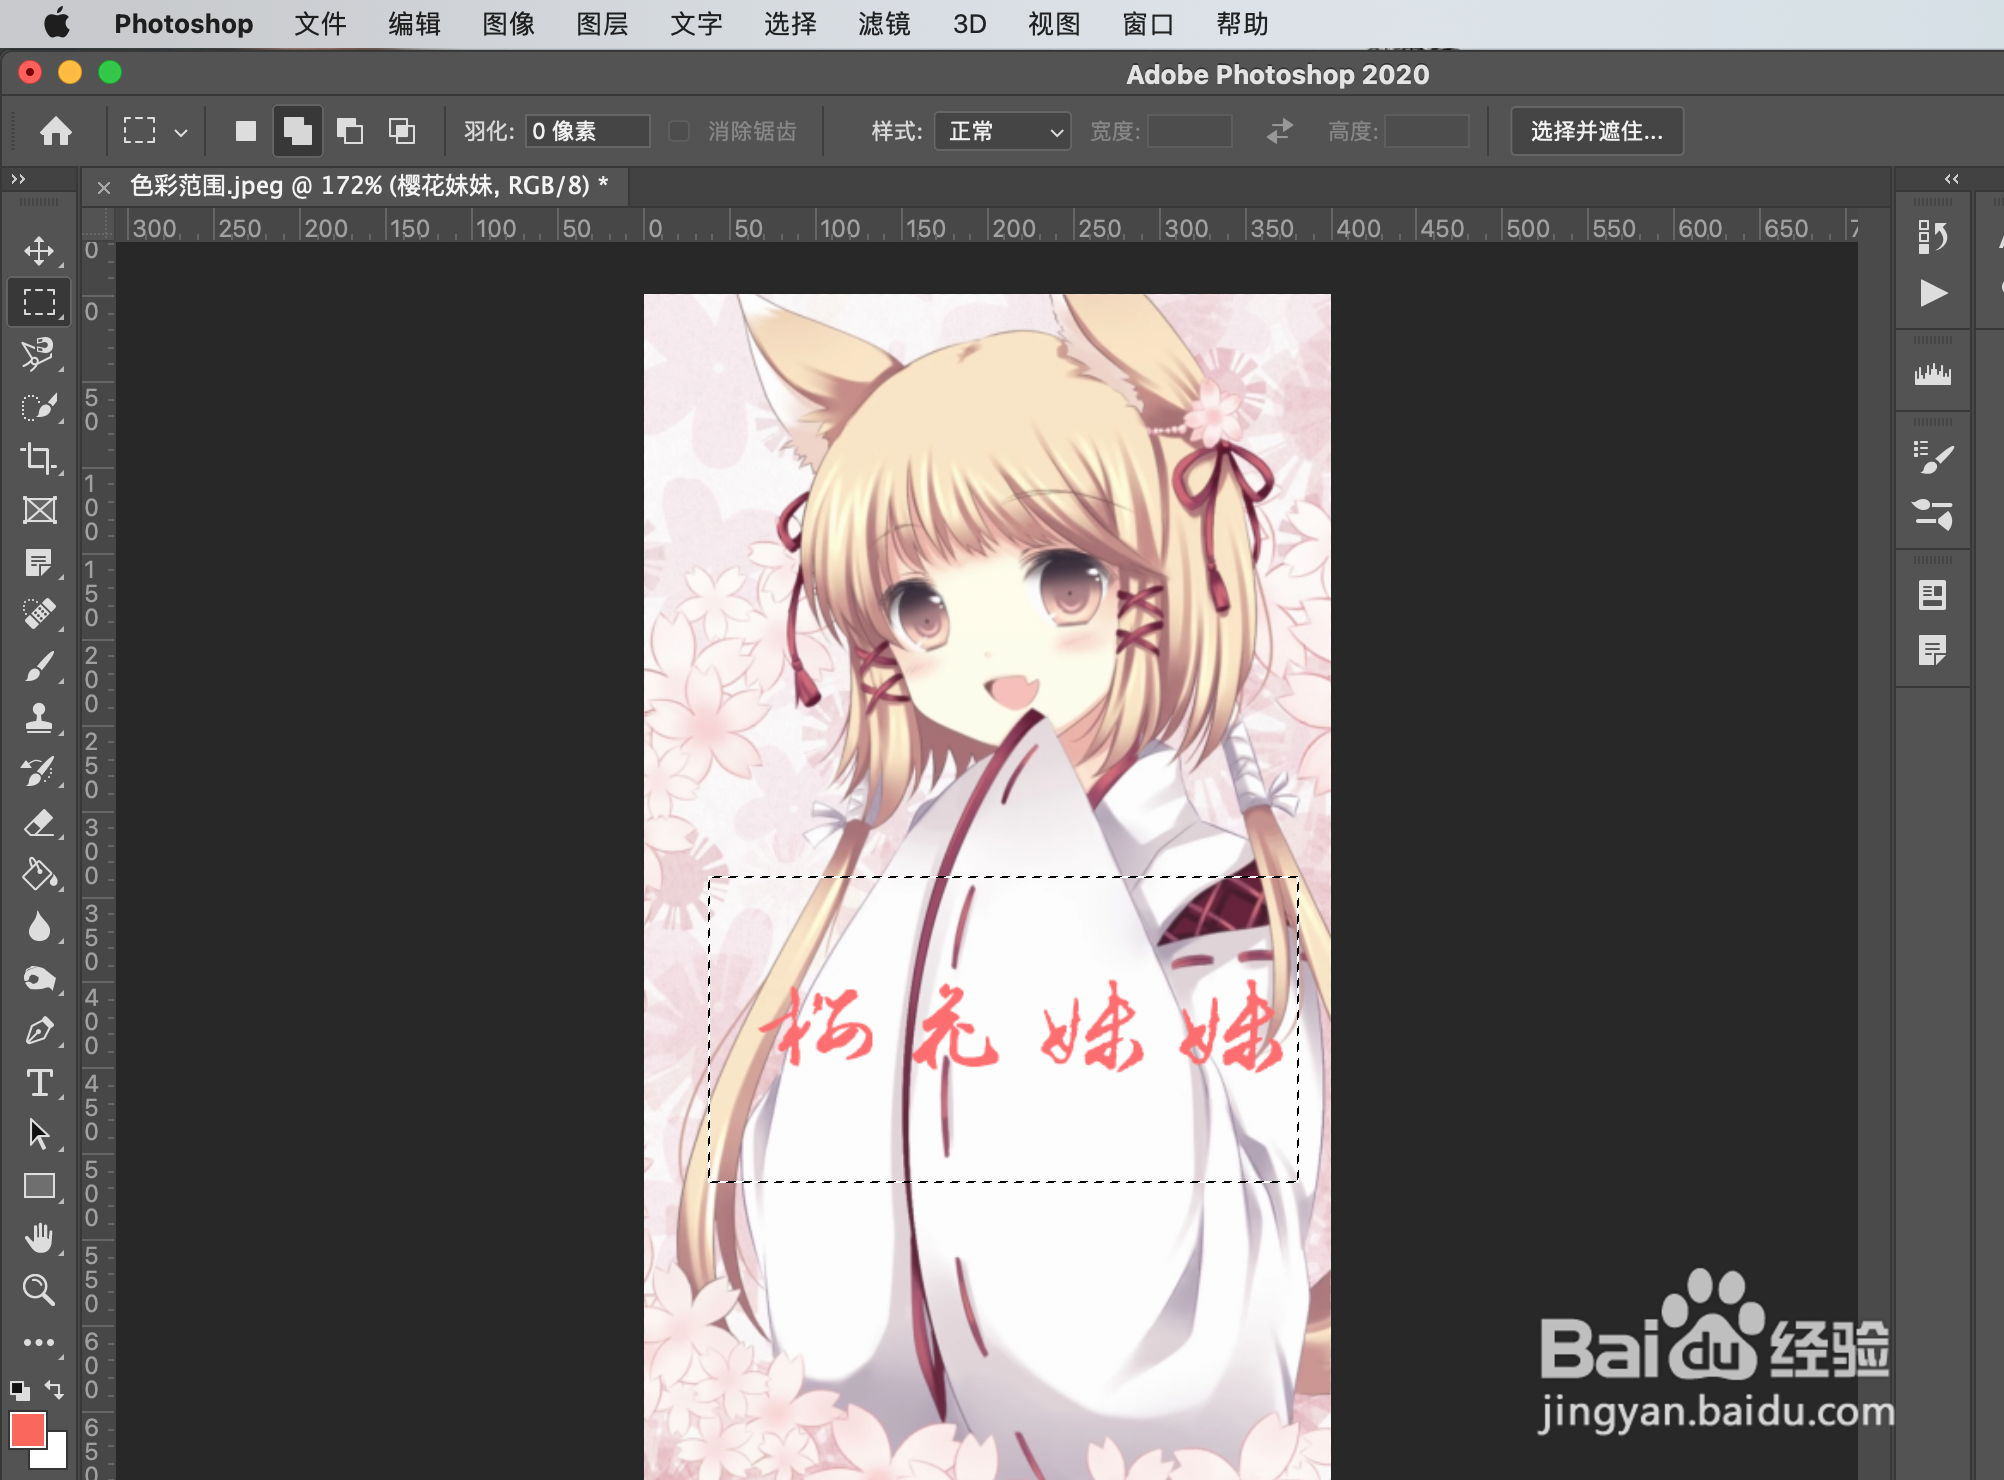Choose Subtract from Selection mode
The height and width of the screenshot is (1480, 2004).
(349, 131)
